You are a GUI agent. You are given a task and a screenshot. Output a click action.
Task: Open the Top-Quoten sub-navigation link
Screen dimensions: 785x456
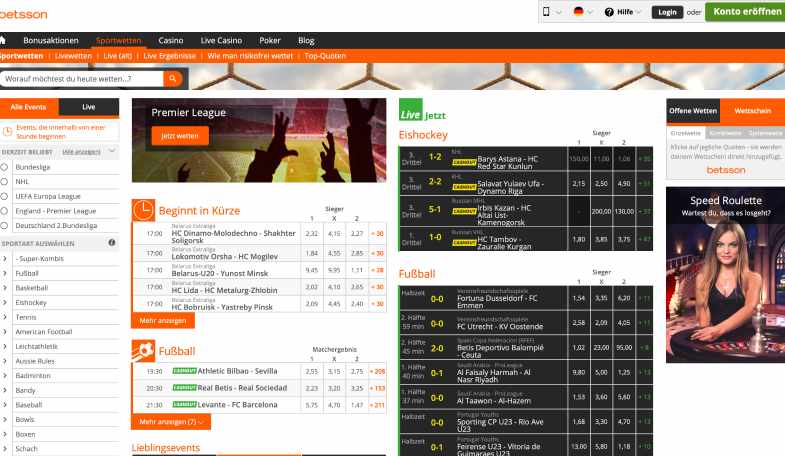(325, 56)
